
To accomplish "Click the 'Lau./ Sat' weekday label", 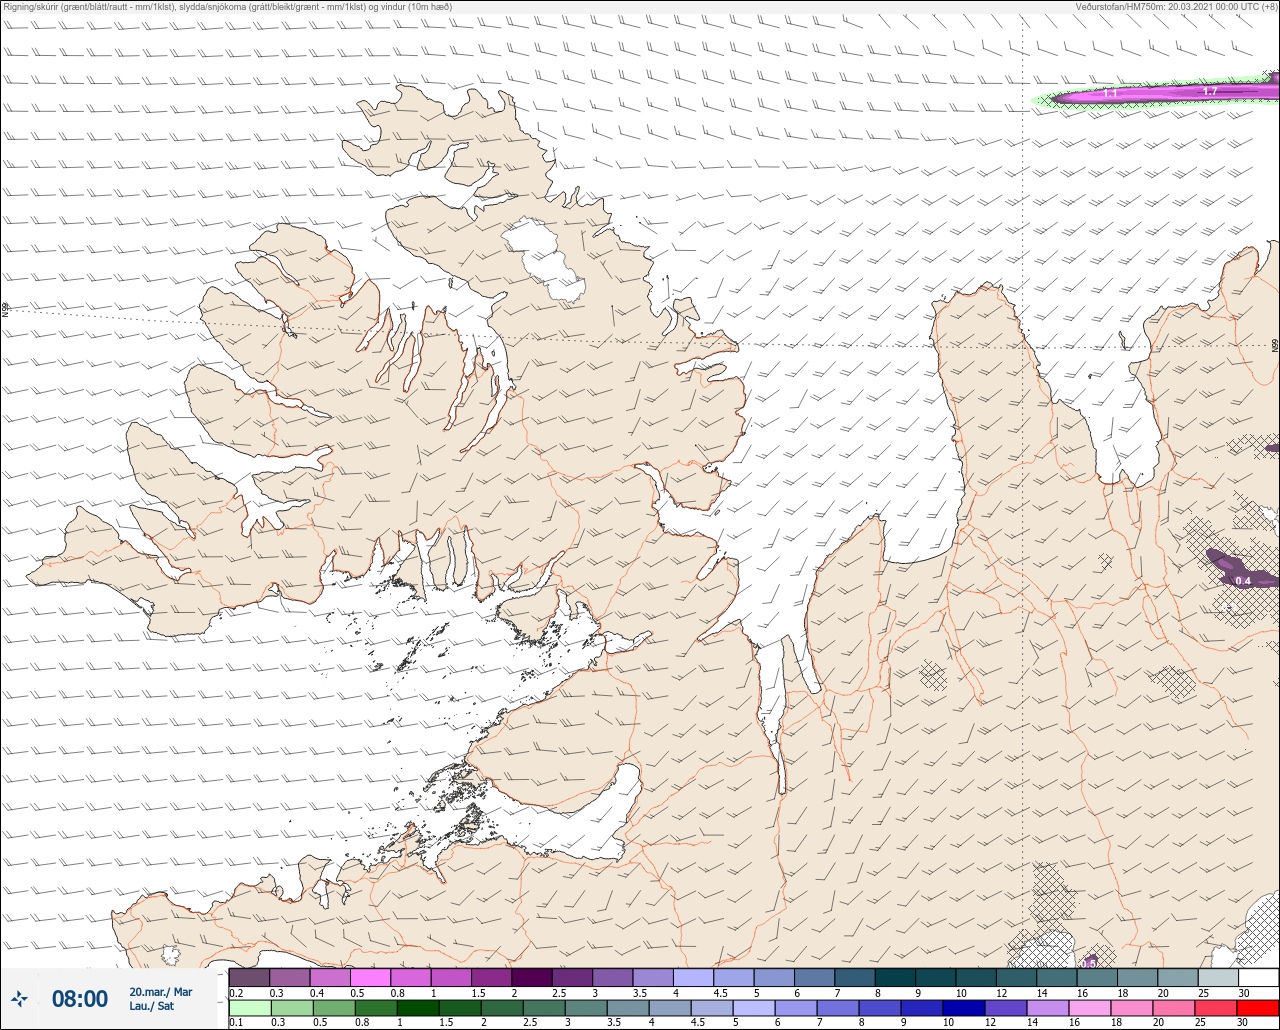I will [x=151, y=1006].
